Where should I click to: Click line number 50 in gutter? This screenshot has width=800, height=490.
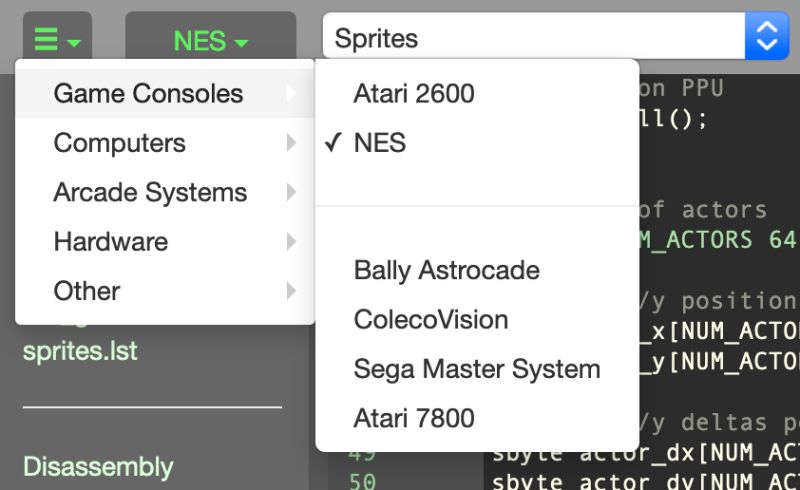[362, 481]
